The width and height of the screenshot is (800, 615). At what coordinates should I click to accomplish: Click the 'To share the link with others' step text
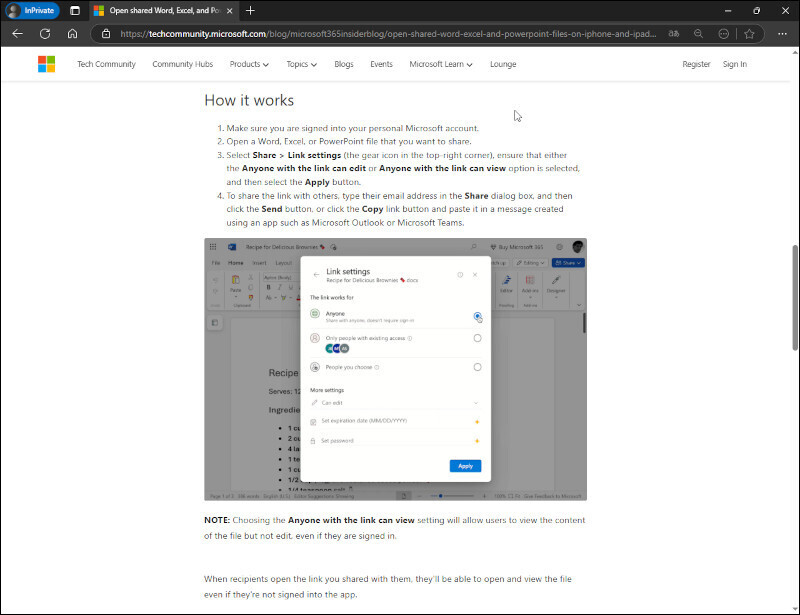(x=399, y=209)
